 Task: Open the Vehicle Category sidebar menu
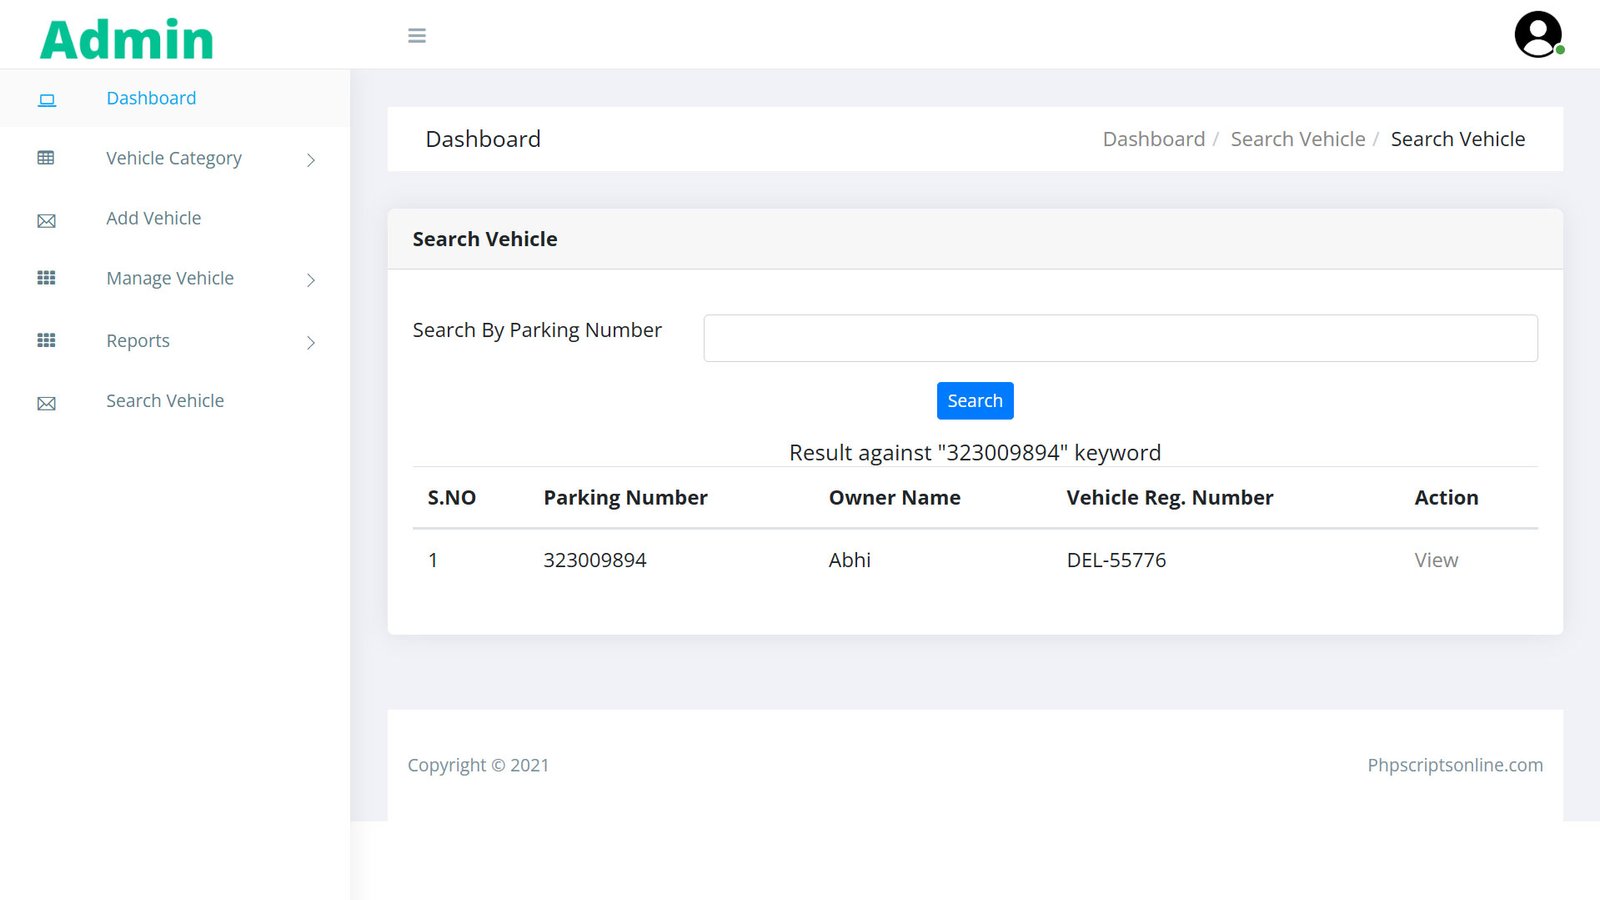[x=174, y=158]
